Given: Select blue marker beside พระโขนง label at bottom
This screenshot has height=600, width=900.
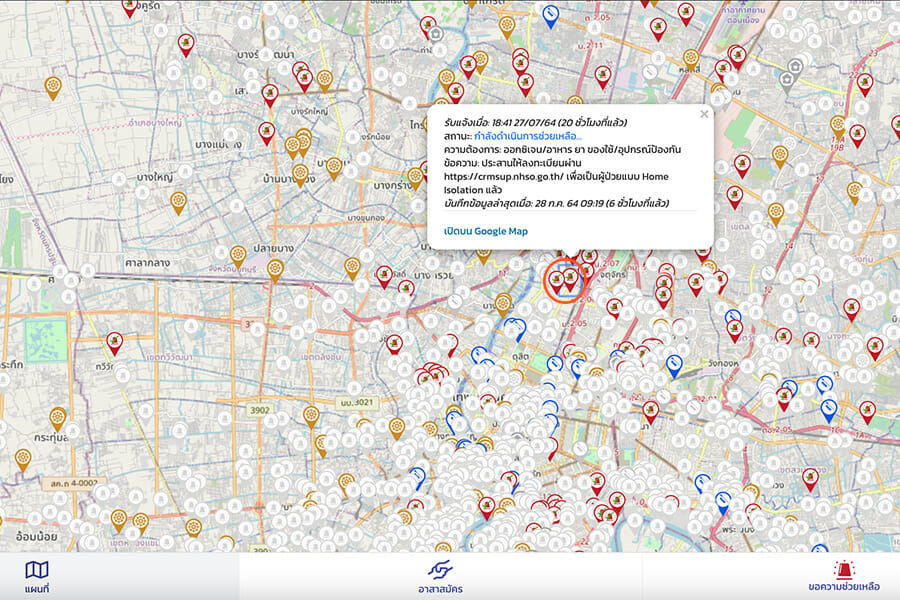Looking at the screenshot, I should click(x=722, y=502).
